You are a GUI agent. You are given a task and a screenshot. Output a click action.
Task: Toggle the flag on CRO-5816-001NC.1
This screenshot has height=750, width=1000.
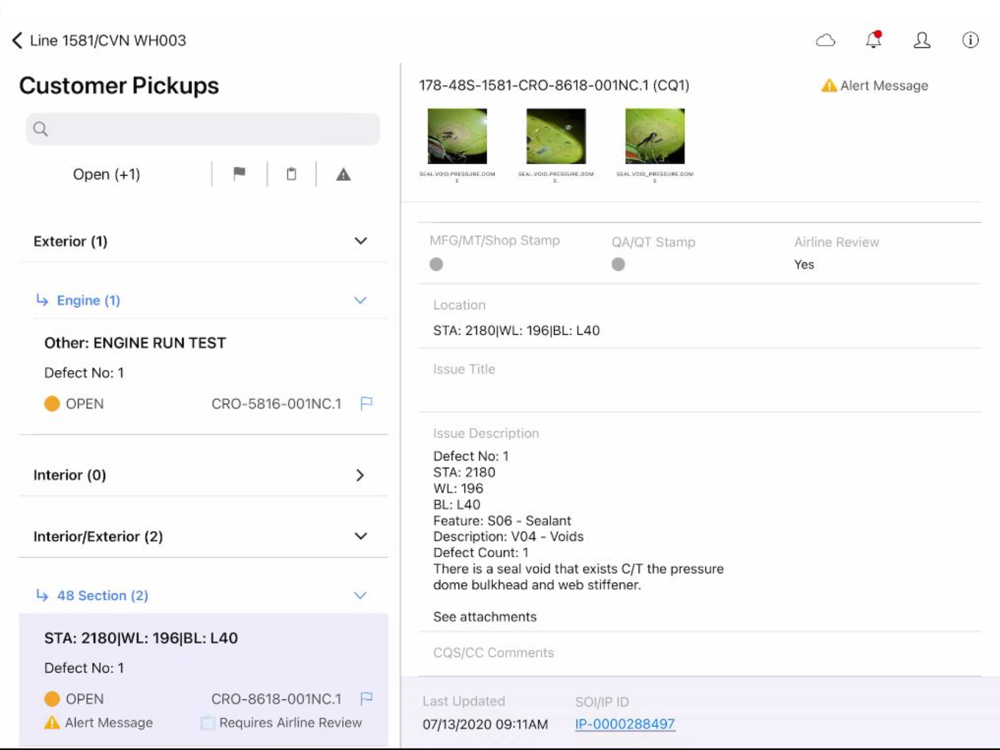[366, 403]
